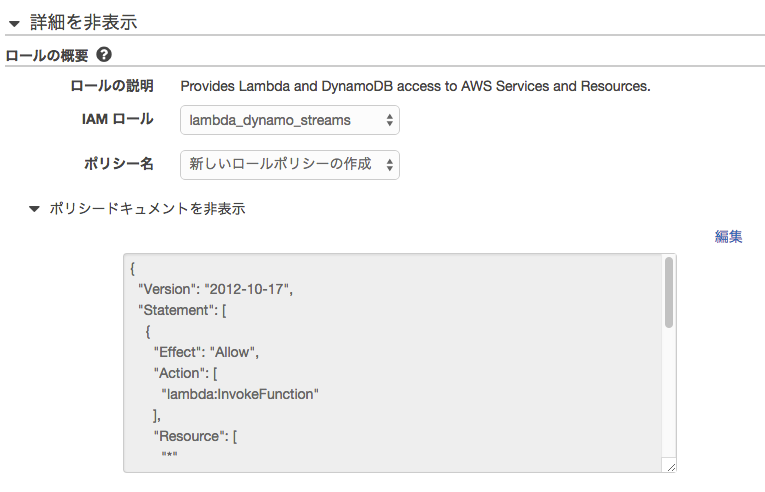Click the "Statement" line in policy

[x=183, y=310]
